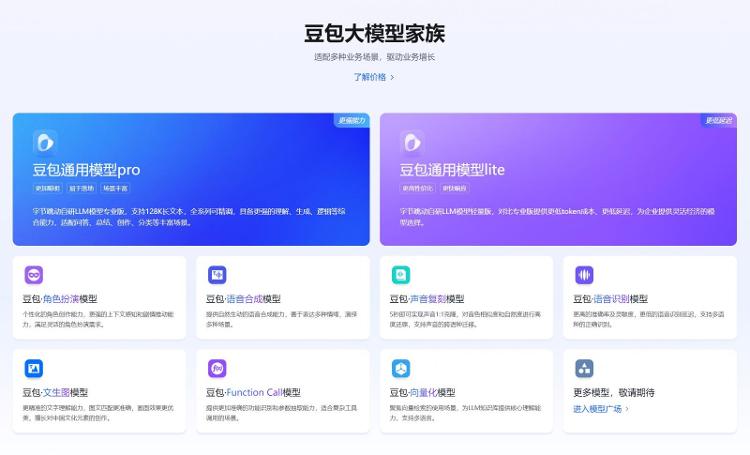Select the 豆包·语音识别模型 title

[x=611, y=299]
